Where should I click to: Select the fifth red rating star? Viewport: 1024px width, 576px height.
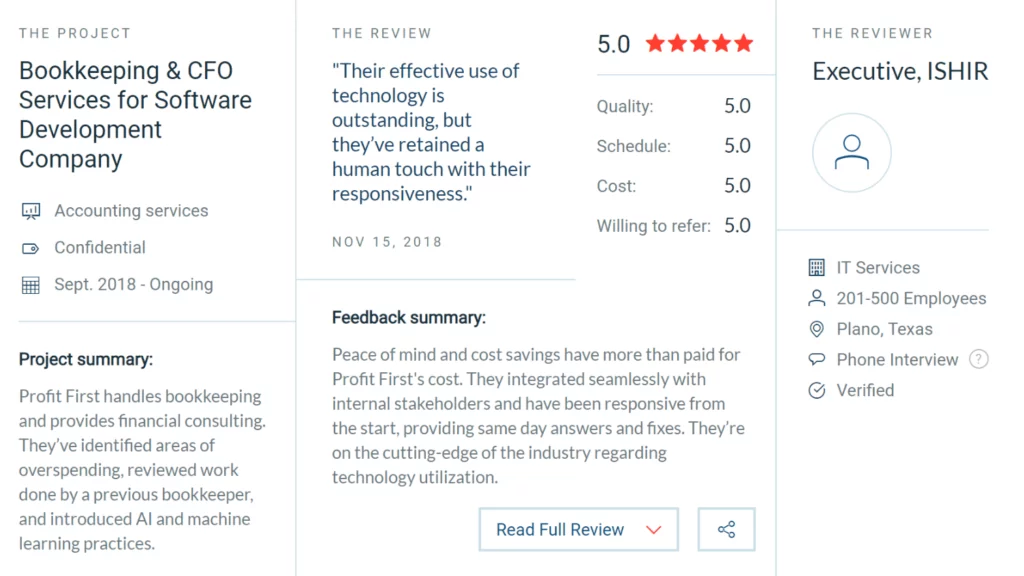pyautogui.click(x=743, y=43)
